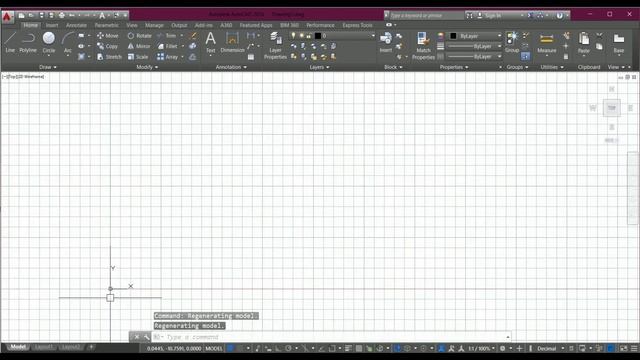Expand the Properties panel
This screenshot has width=640, height=360.
click(454, 67)
